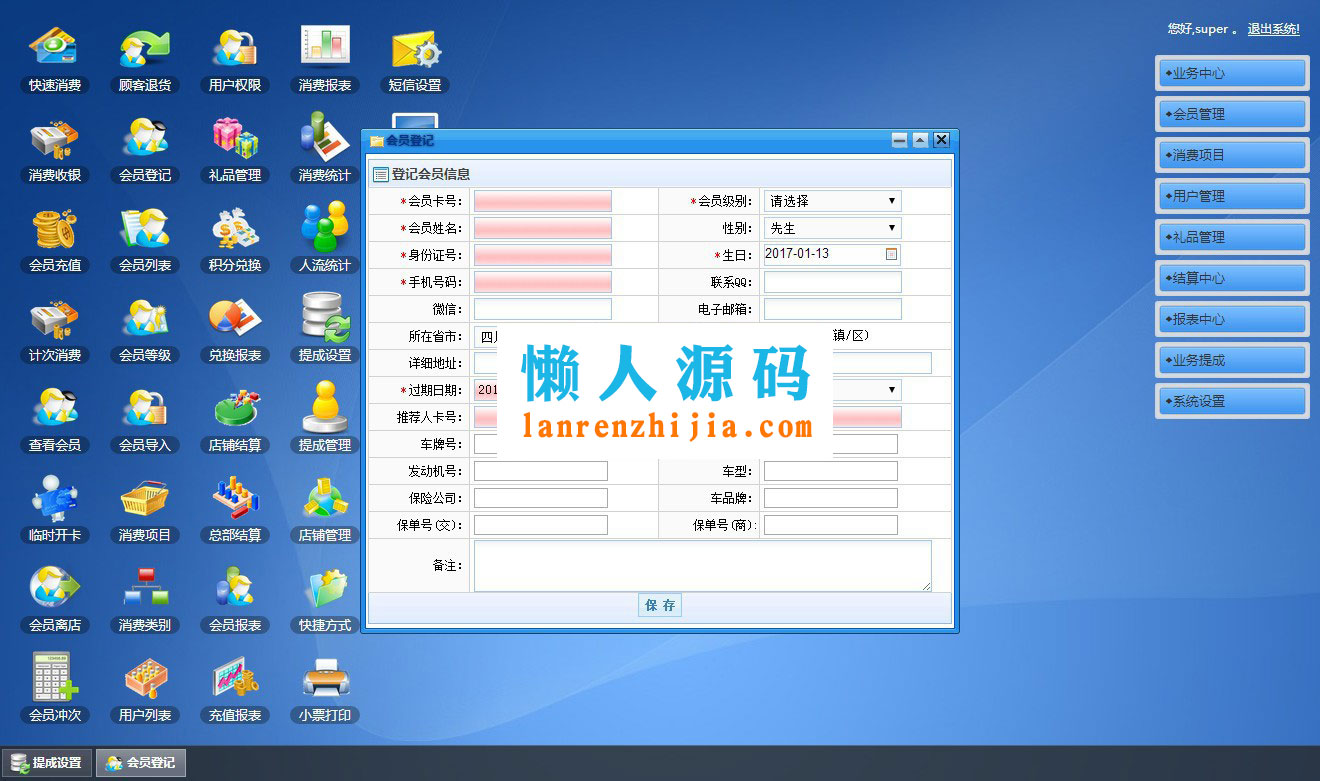The image size is (1320, 781).
Task: Open the 人流统计 people icon
Action: 325,240
